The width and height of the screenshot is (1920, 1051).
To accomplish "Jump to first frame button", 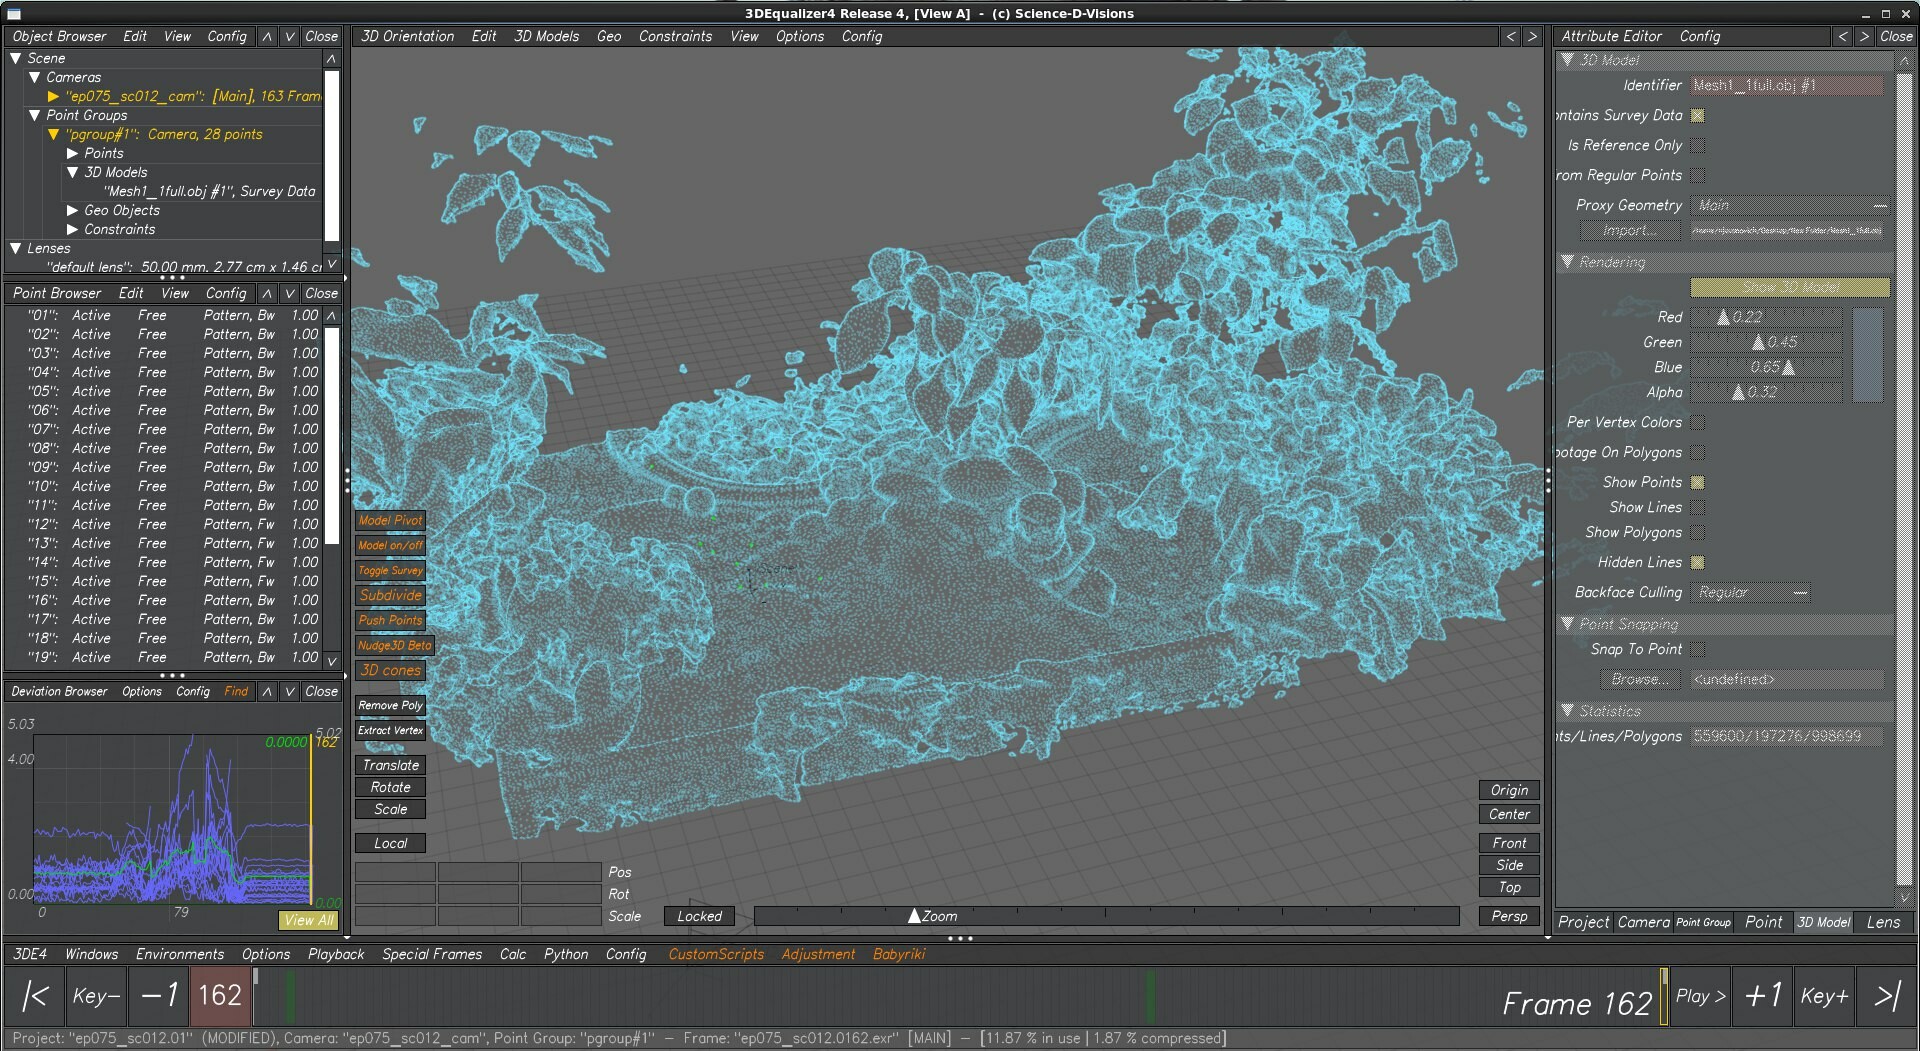I will click(x=36, y=996).
